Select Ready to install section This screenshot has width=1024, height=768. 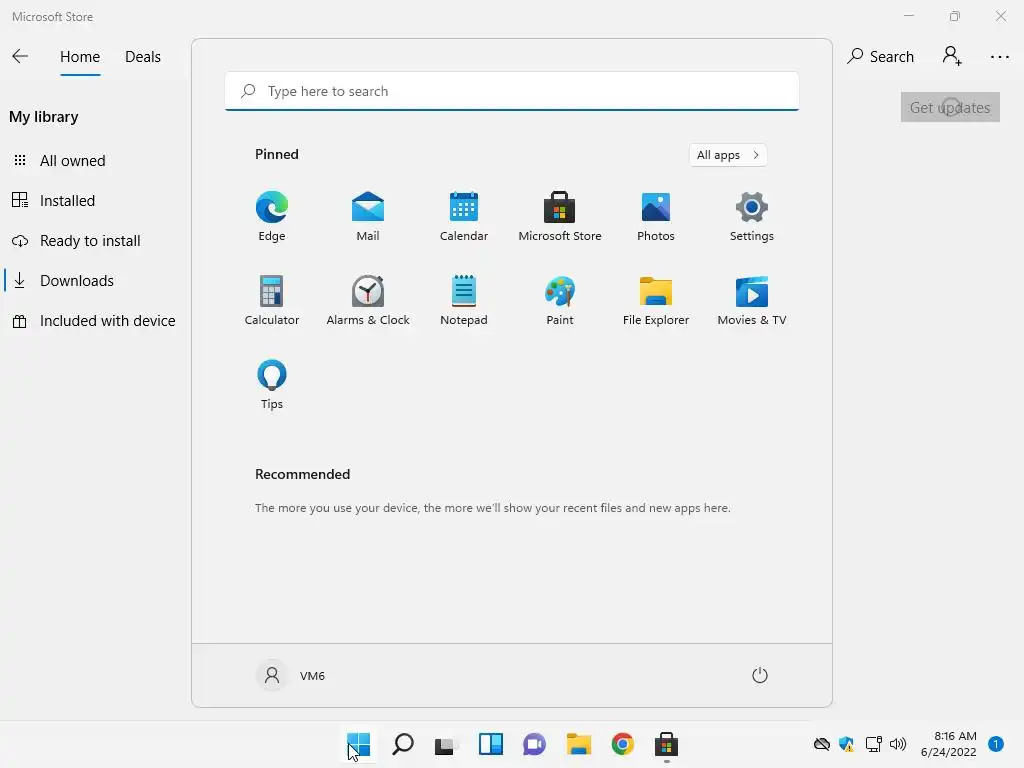click(91, 240)
